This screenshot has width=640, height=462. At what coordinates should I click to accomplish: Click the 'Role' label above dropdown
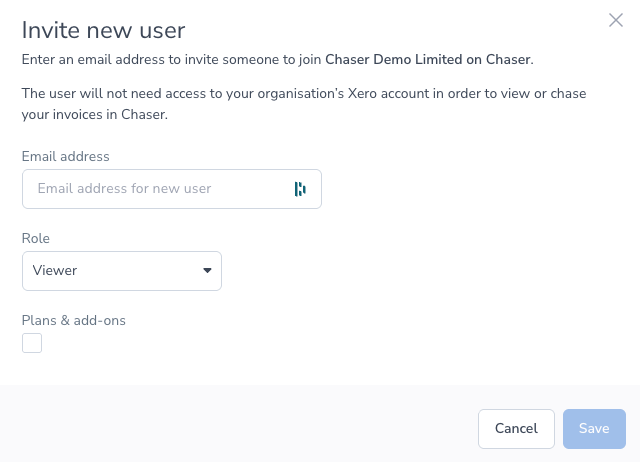click(x=36, y=238)
